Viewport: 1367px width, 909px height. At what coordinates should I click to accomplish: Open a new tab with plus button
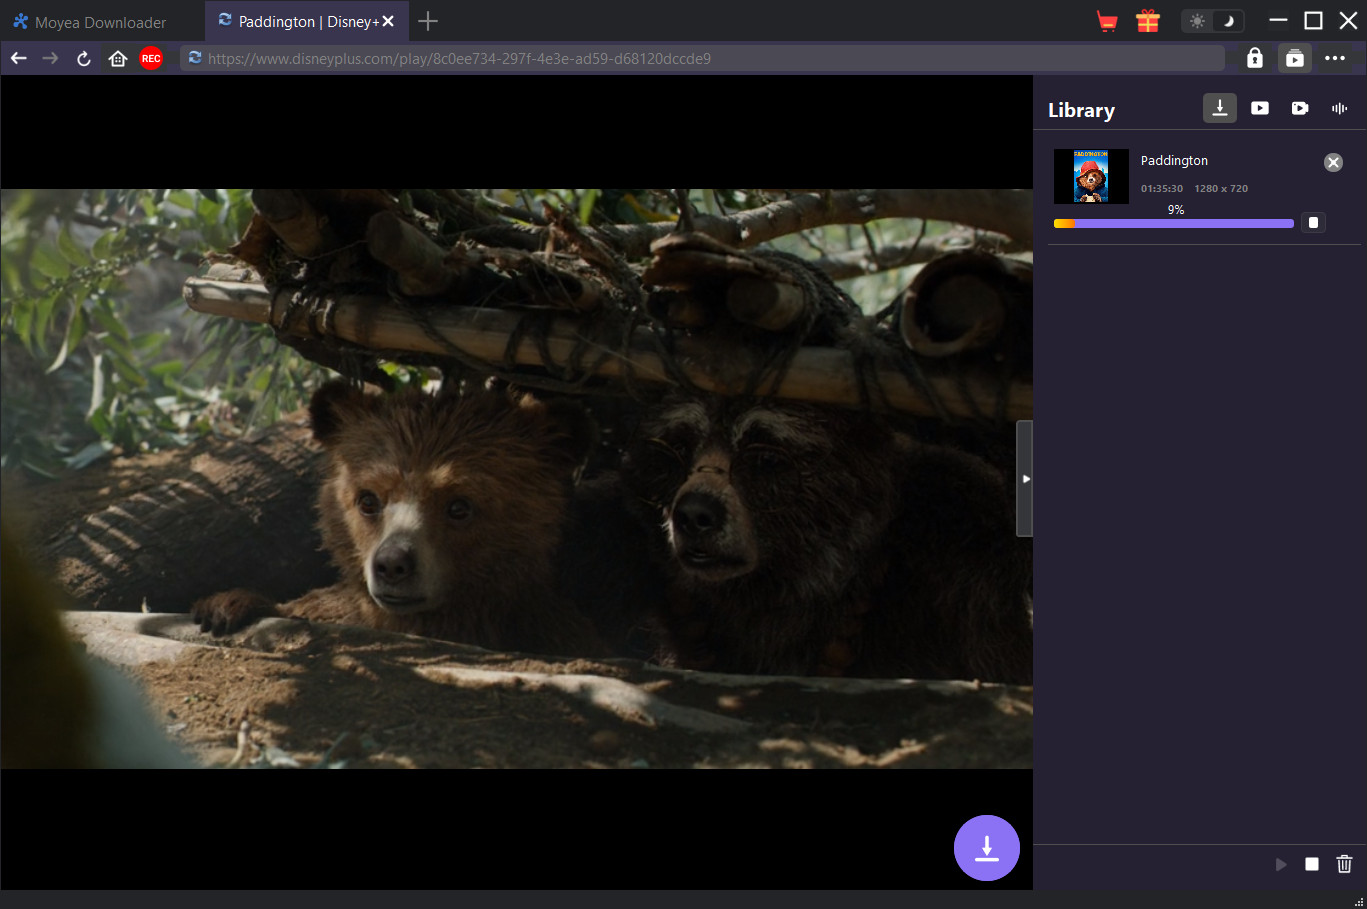pos(428,21)
